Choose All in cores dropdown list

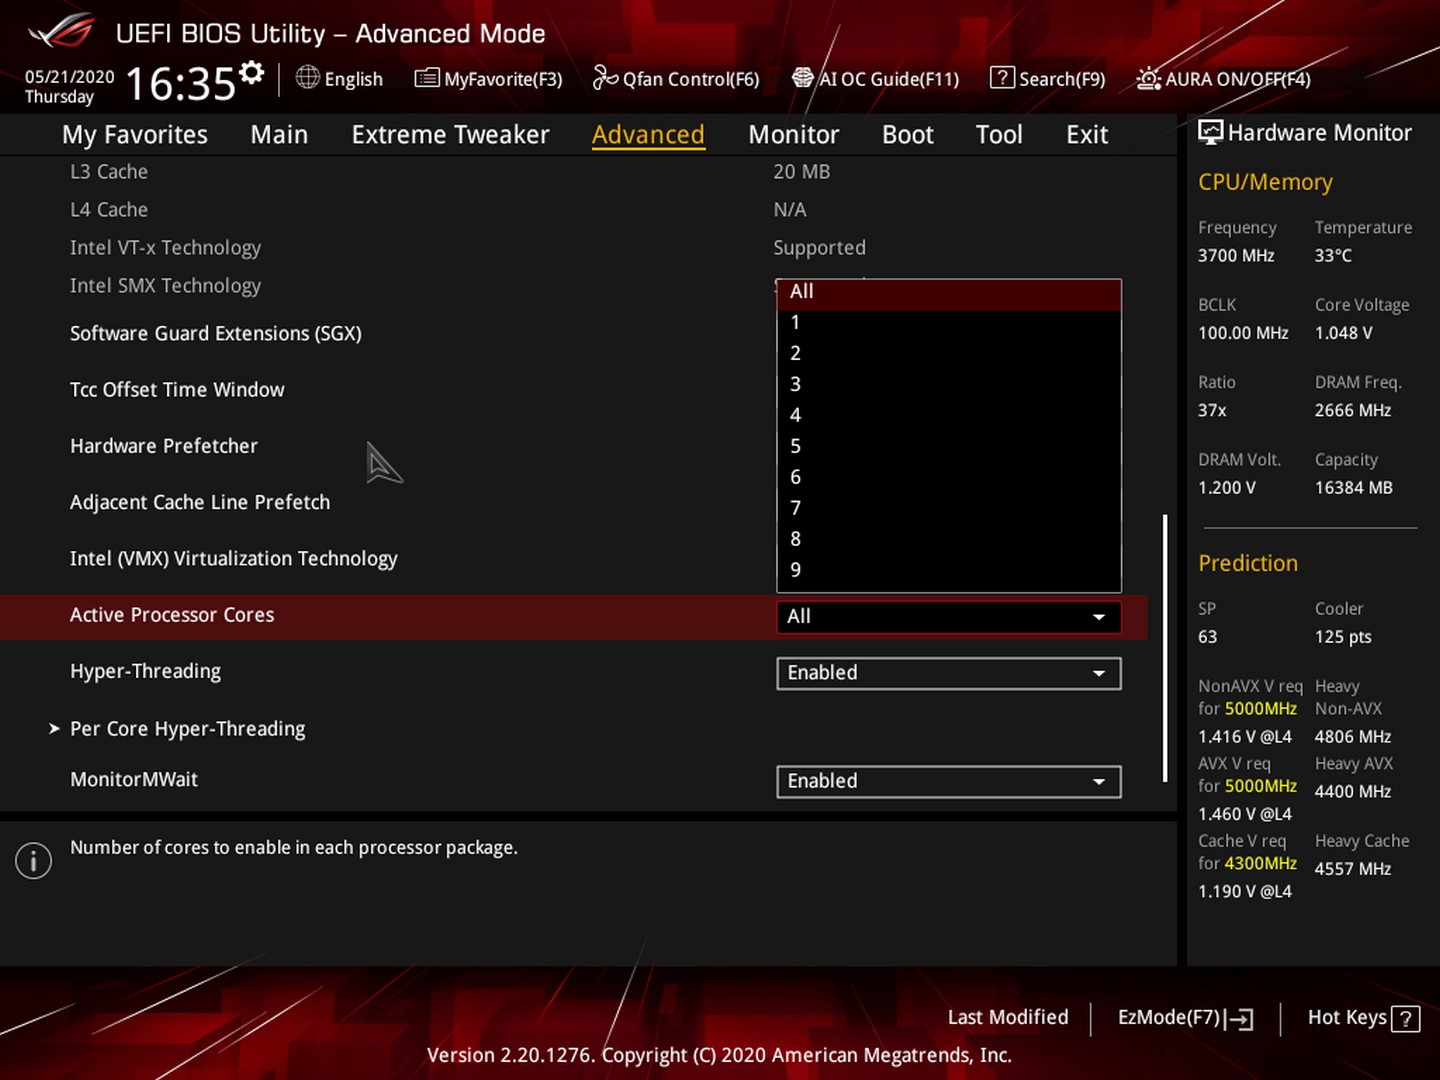(949, 292)
